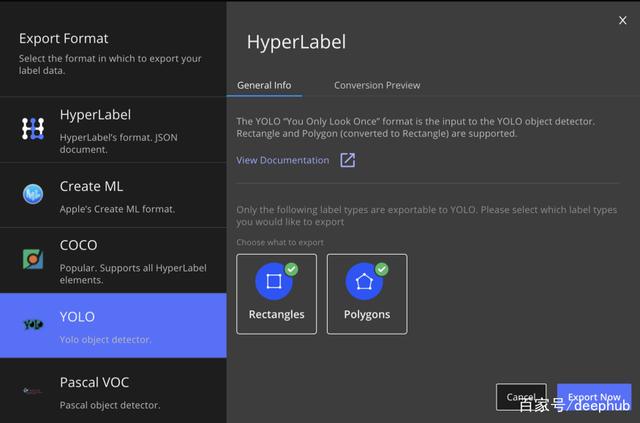Click the Cancel button
The width and height of the screenshot is (640, 423).
point(521,397)
